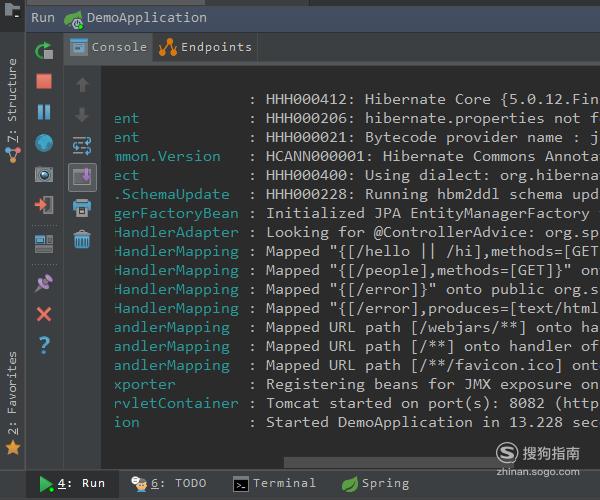Rerun DemoApplication with green rerun icon
This screenshot has height=500, width=600.
click(x=44, y=50)
